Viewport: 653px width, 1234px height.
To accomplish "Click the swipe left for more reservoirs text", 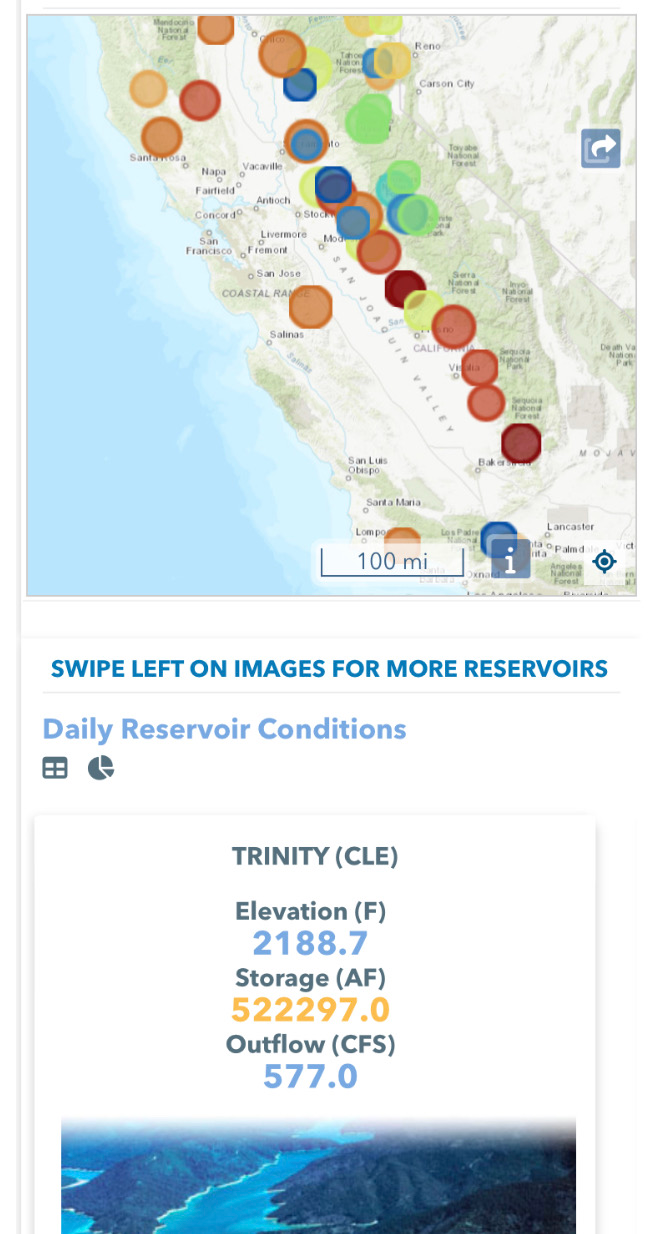I will click(329, 669).
